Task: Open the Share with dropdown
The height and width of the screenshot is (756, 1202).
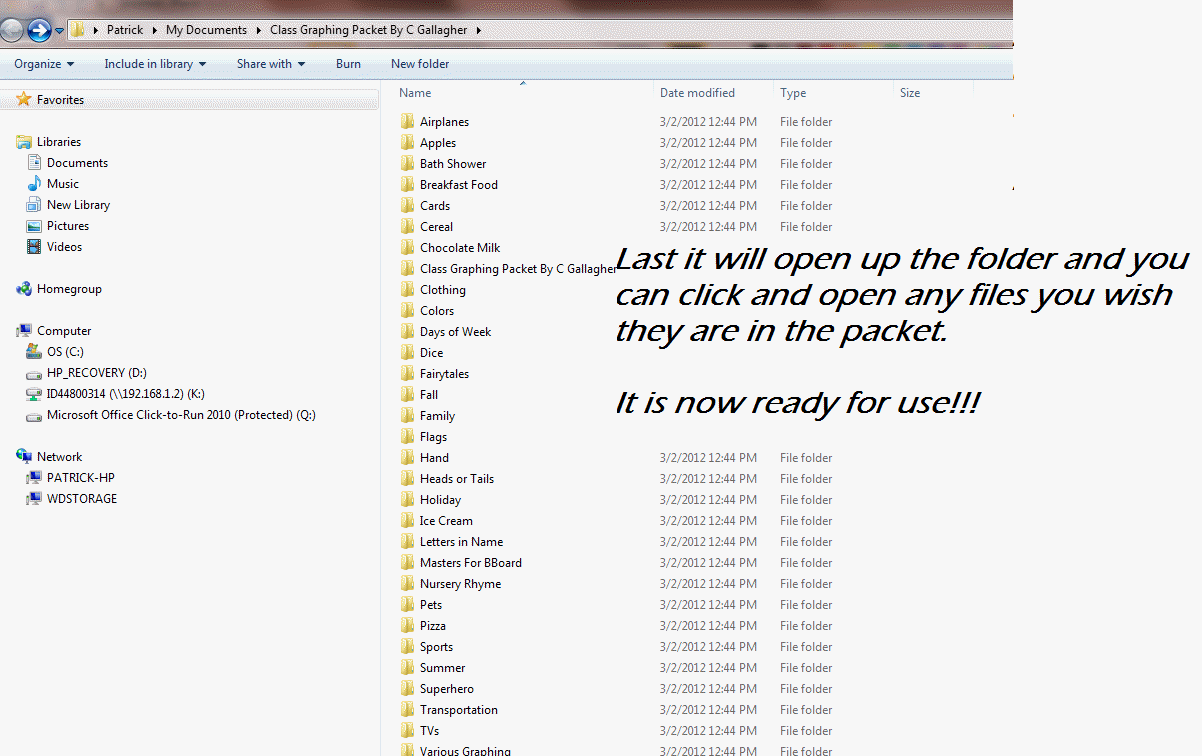Action: coord(271,64)
